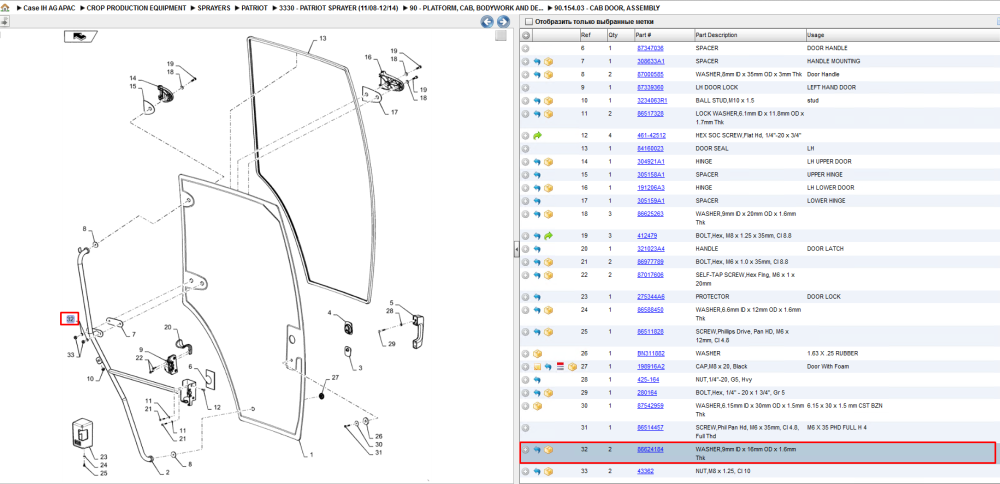This screenshot has height=484, width=1000.
Task: Open part number 84168023 link
Action: (650, 149)
